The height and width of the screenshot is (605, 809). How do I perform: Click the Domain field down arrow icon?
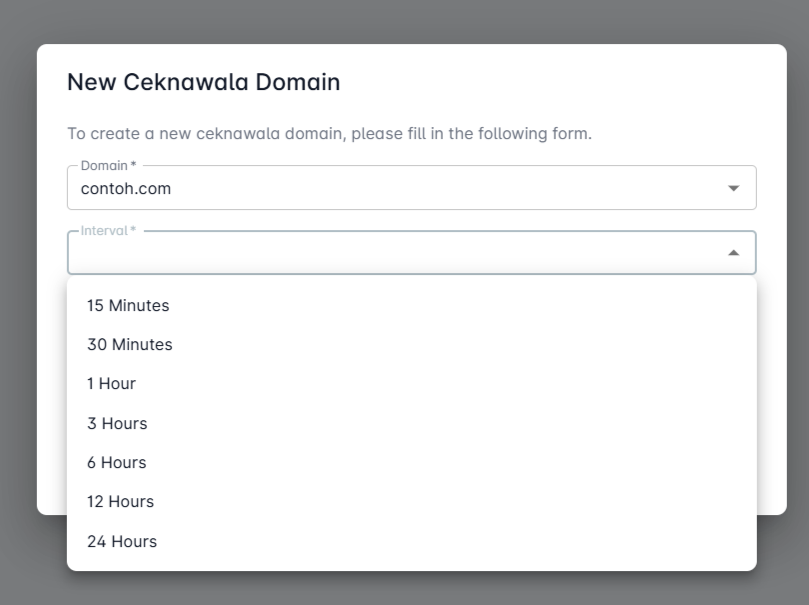(x=734, y=188)
